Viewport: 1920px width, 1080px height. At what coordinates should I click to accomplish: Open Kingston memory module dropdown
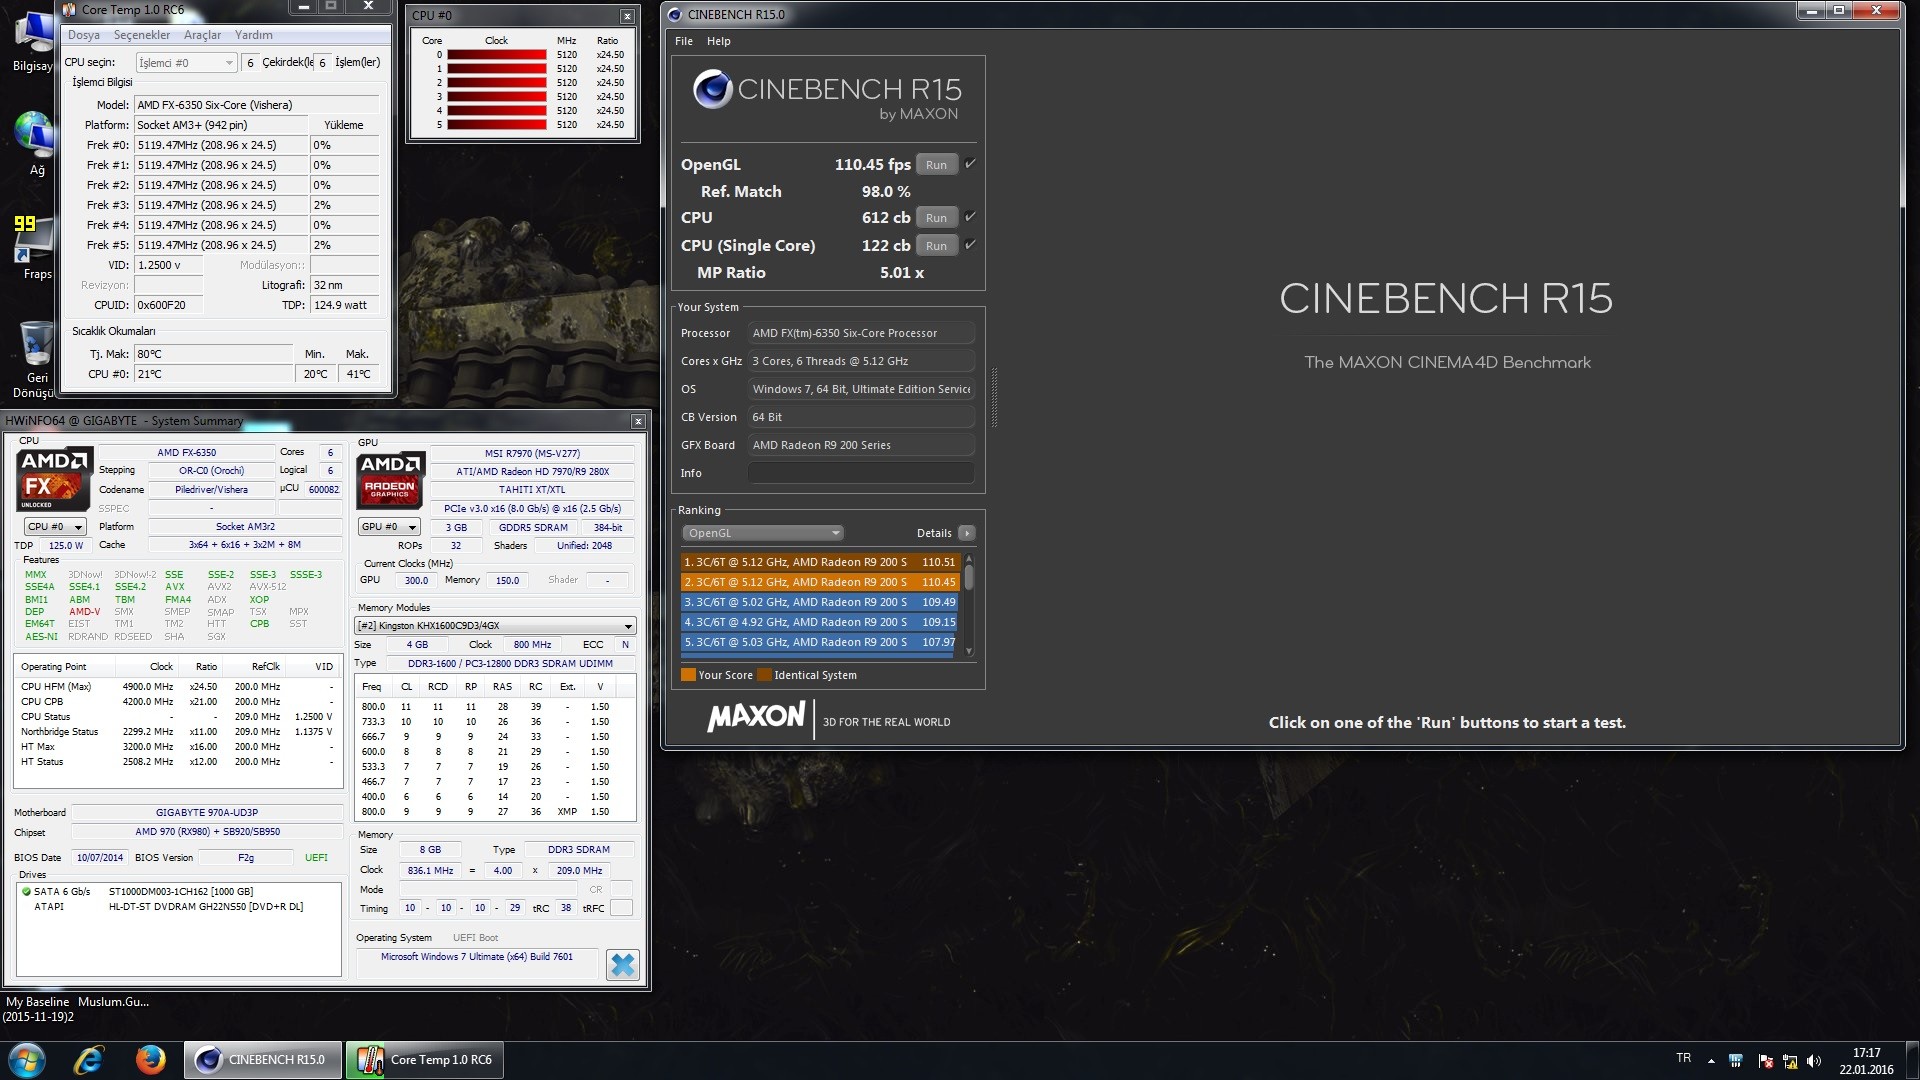pos(496,626)
